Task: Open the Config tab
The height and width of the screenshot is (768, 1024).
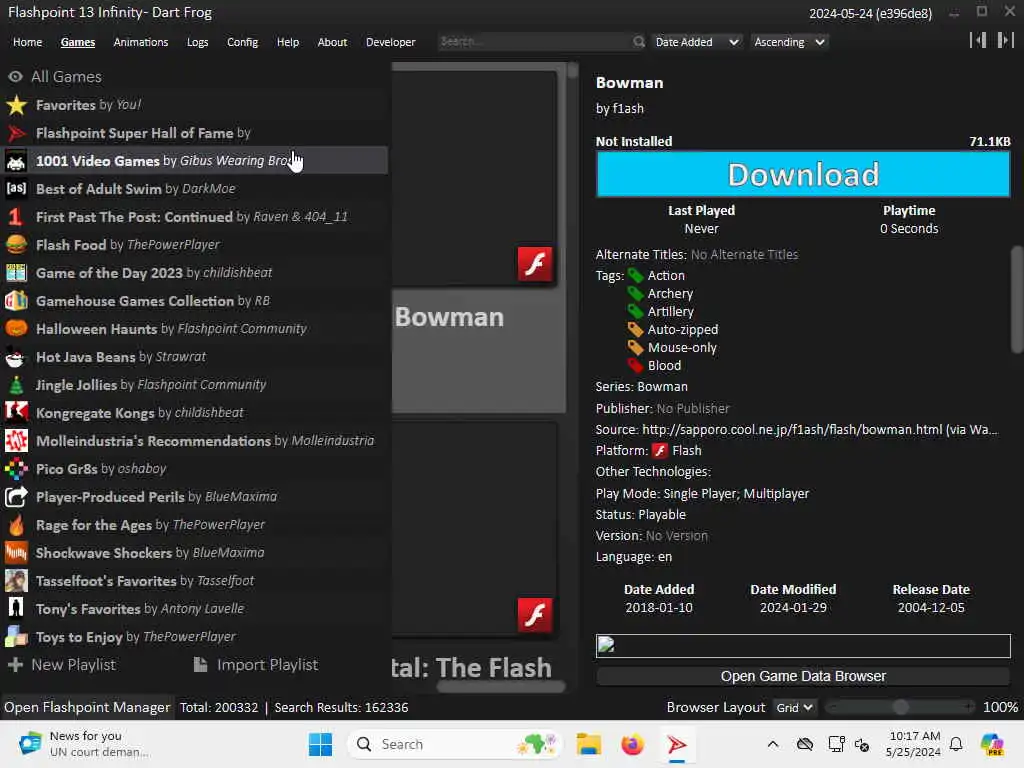Action: coord(242,42)
